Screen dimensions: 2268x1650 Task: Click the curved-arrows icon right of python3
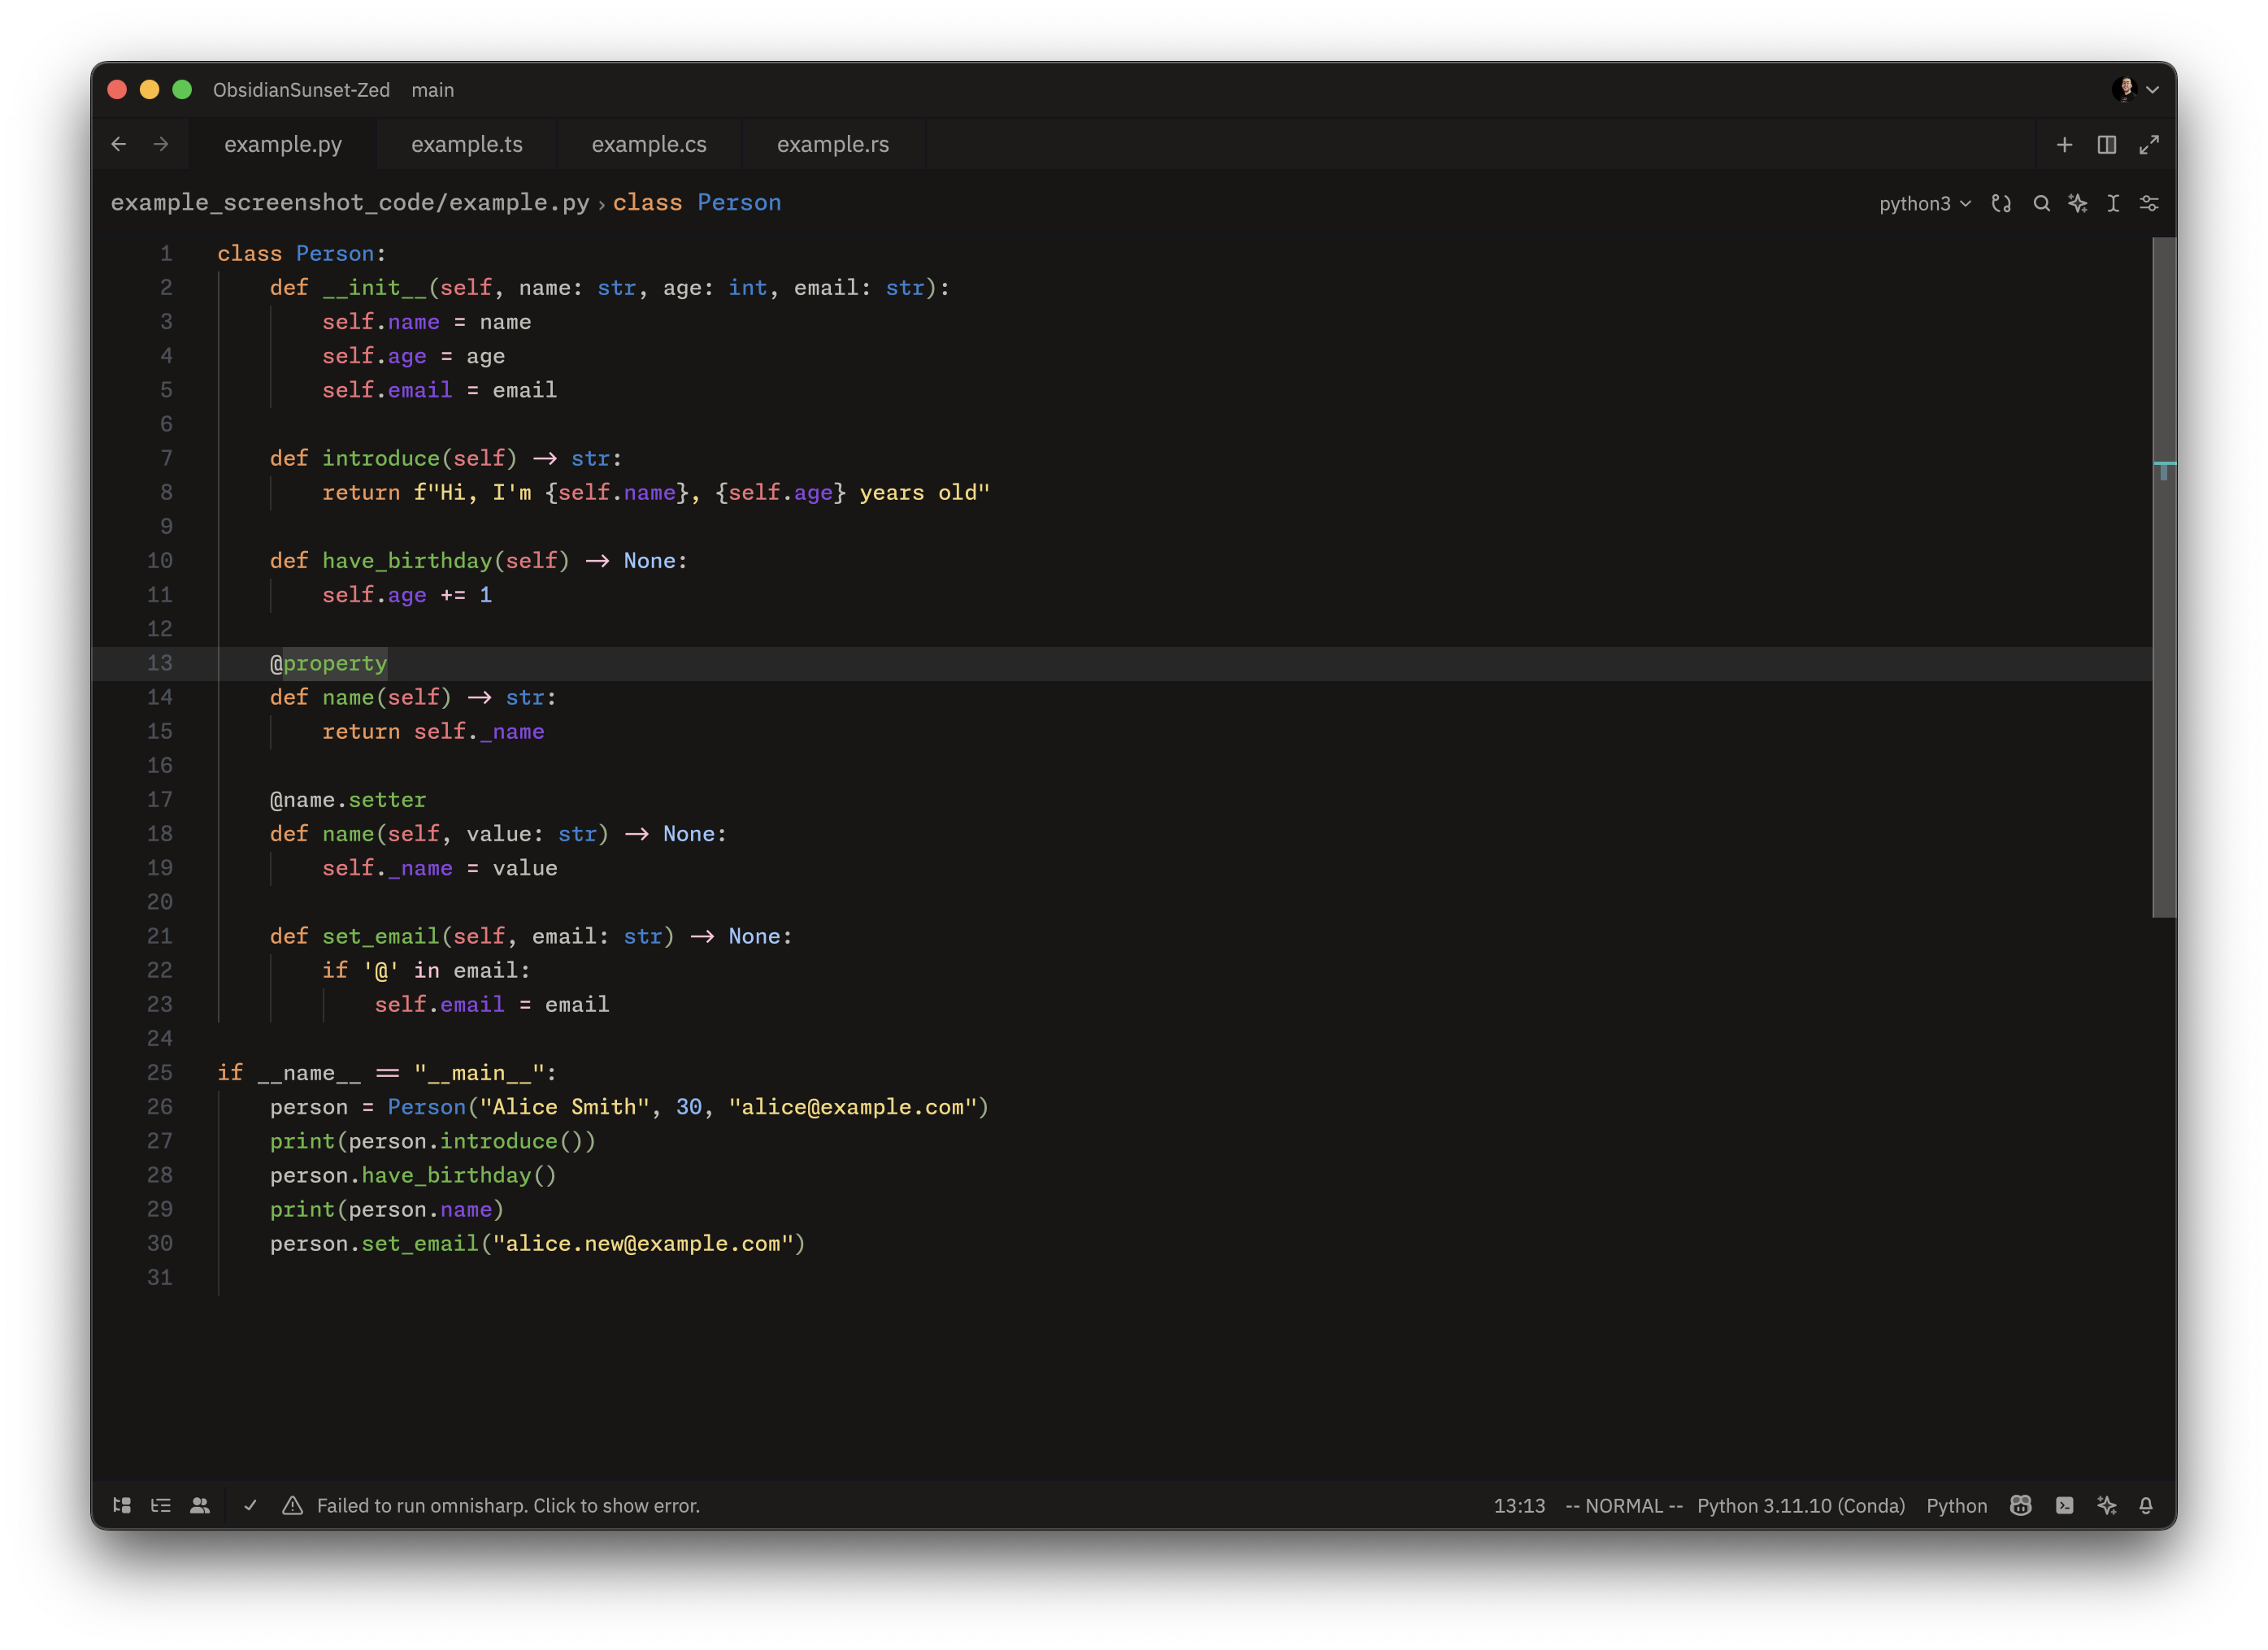2001,203
